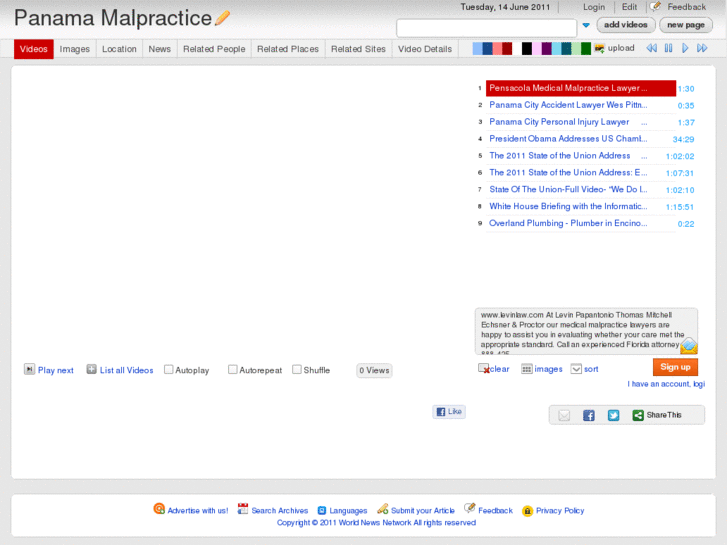Click the Edit link at top

[629, 7]
